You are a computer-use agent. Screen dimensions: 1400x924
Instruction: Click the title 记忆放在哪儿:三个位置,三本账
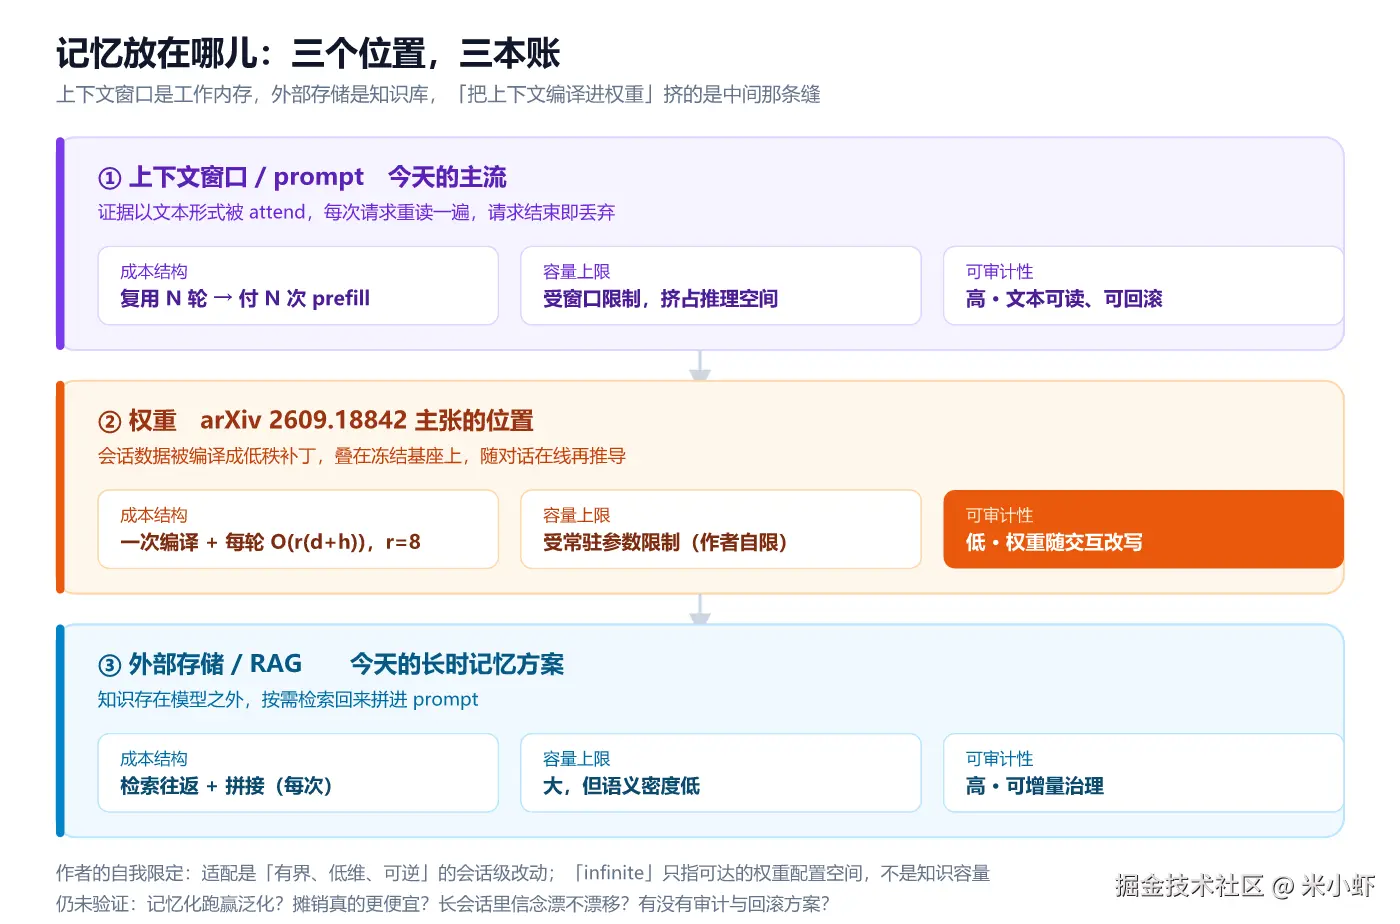click(308, 53)
